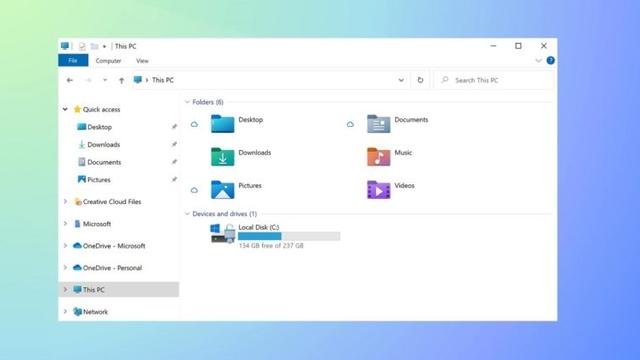Image resolution: width=640 pixels, height=360 pixels.
Task: Open recent locations dropdown arrow
Action: (105, 80)
